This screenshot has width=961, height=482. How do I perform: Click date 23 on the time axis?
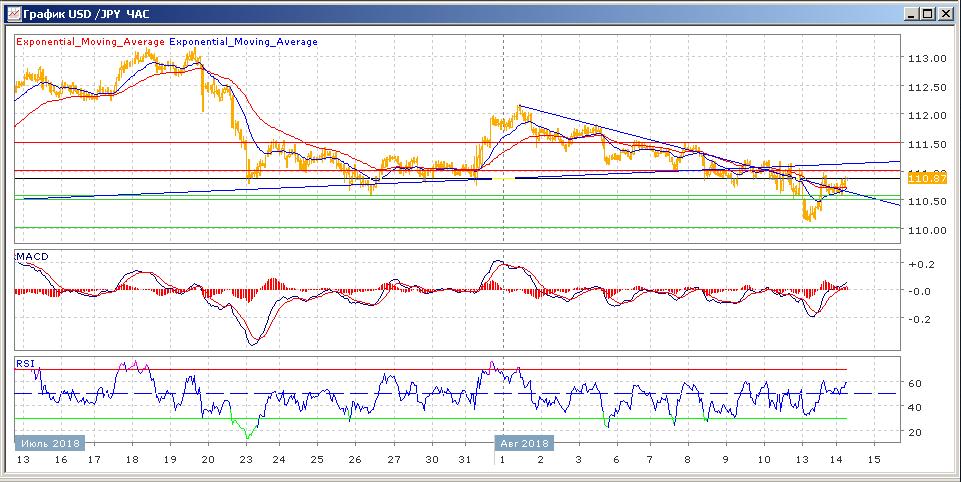(x=246, y=460)
